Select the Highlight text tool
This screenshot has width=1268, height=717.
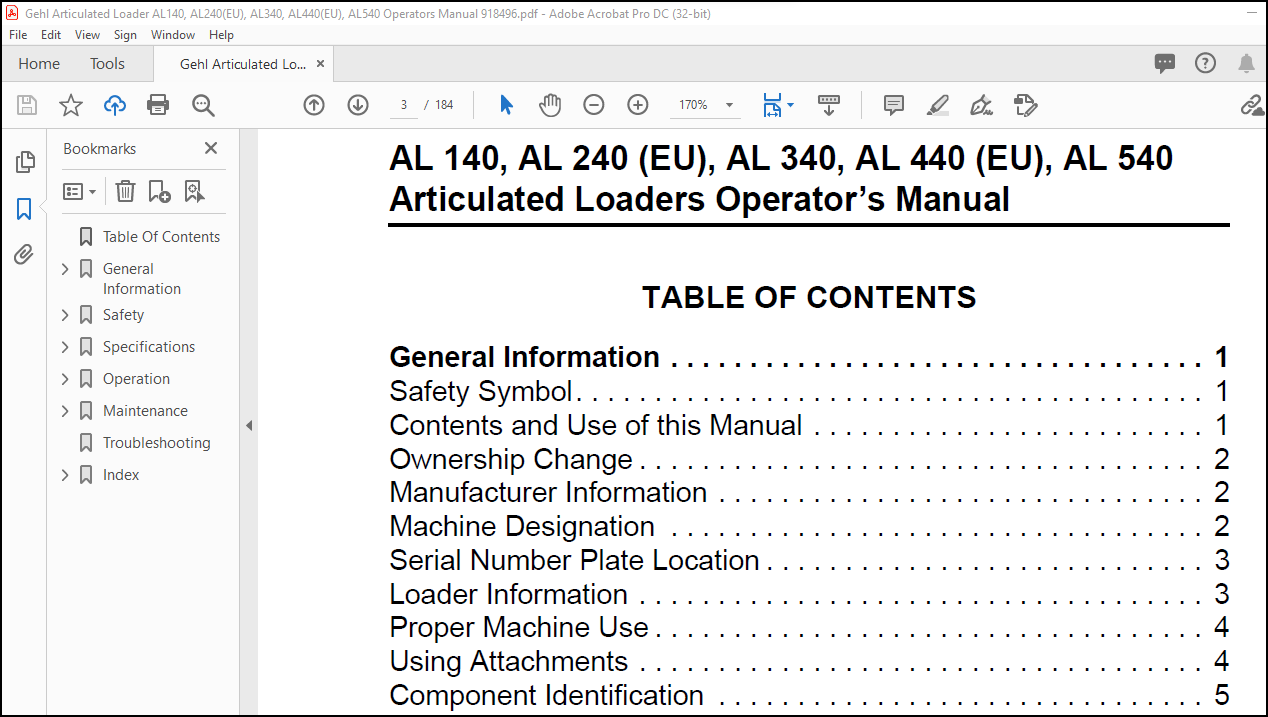937,105
